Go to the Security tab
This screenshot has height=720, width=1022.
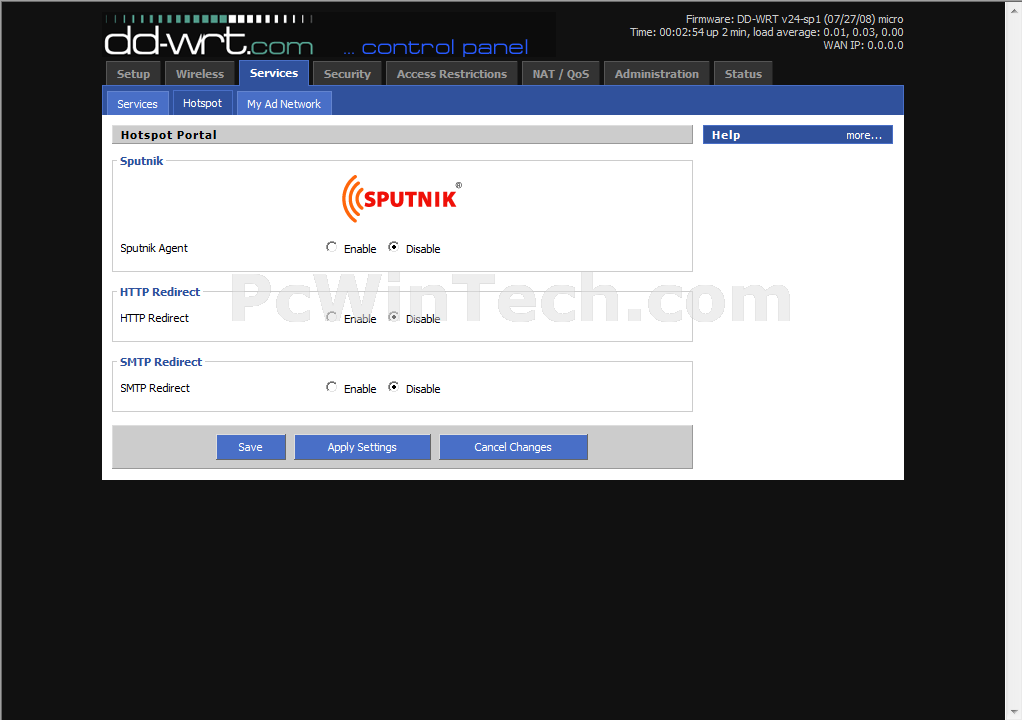click(x=347, y=74)
